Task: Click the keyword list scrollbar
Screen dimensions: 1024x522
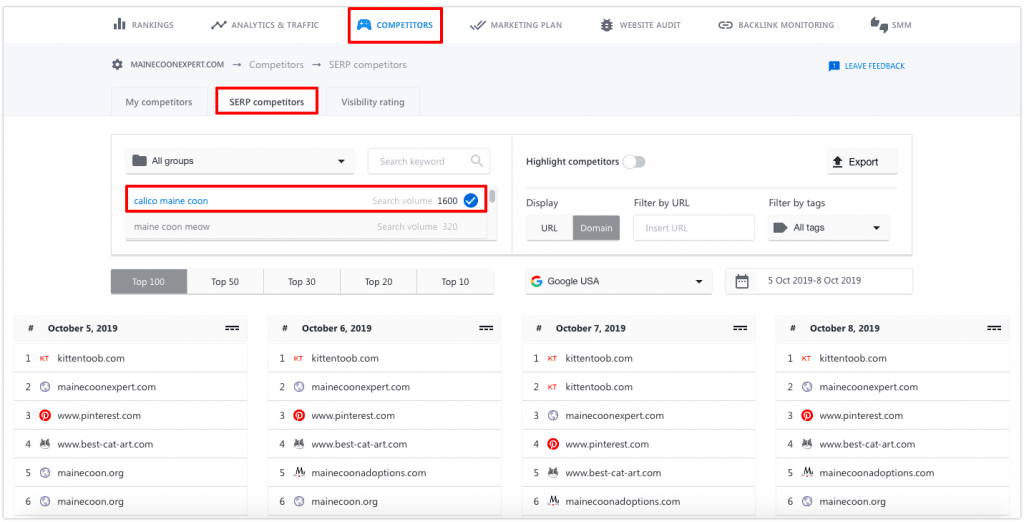Action: tap(492, 197)
